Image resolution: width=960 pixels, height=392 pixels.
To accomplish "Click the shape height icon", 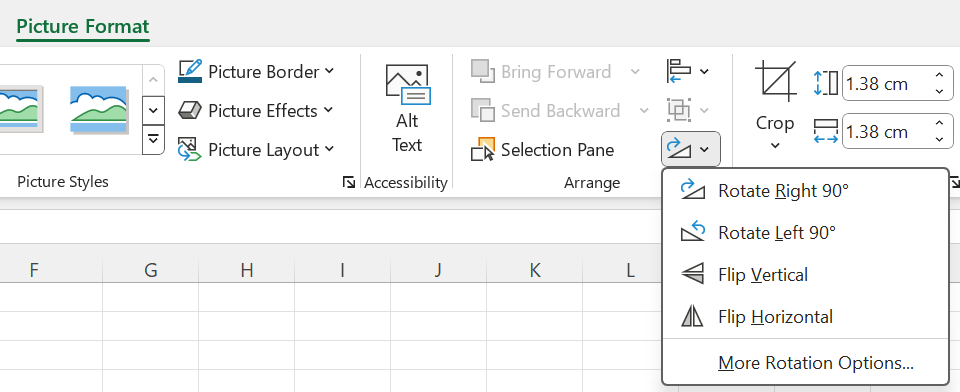I will pos(825,83).
